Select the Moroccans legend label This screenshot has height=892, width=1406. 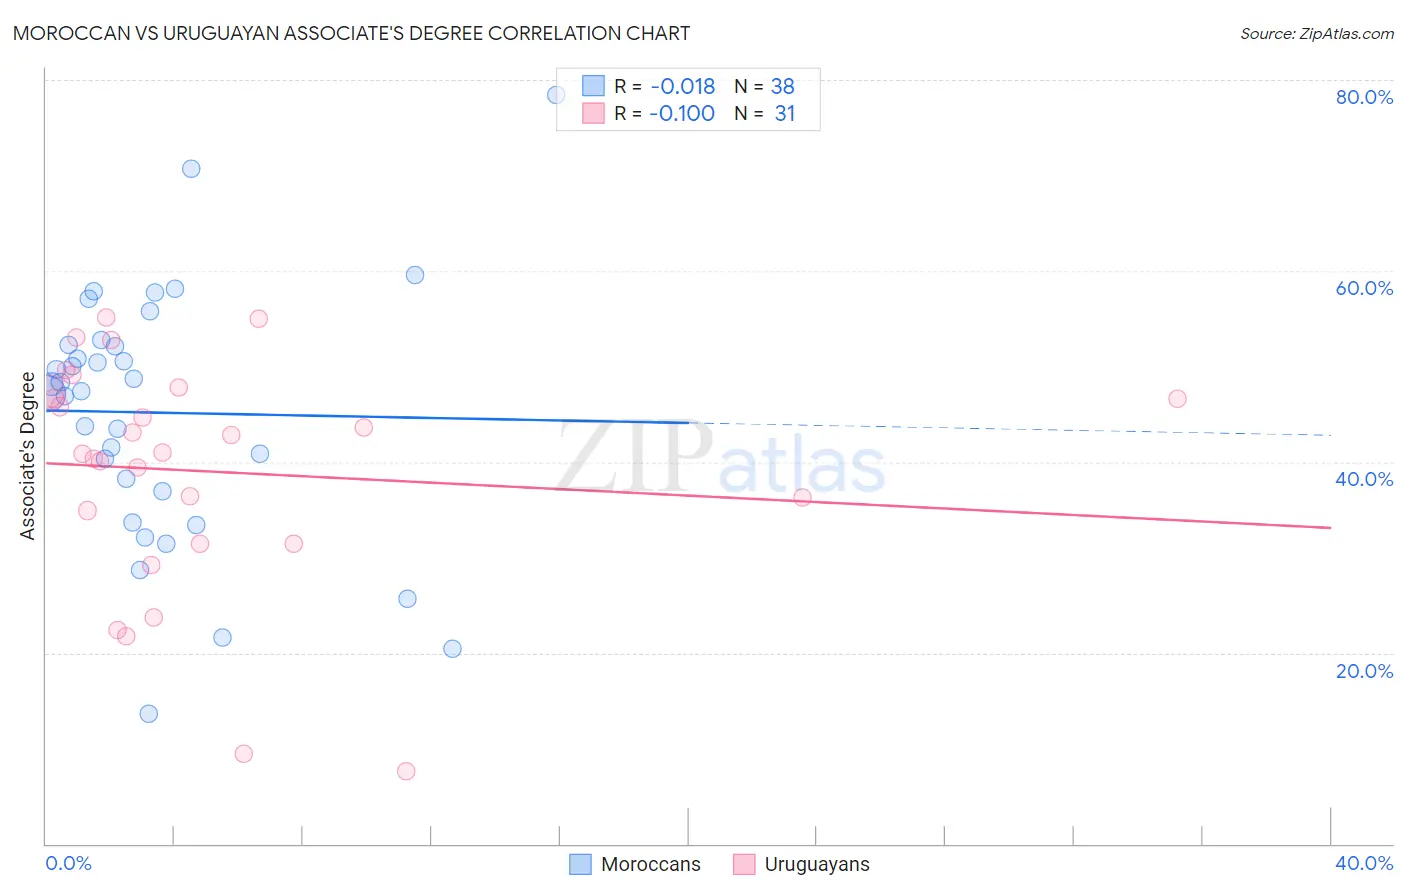[x=651, y=864]
